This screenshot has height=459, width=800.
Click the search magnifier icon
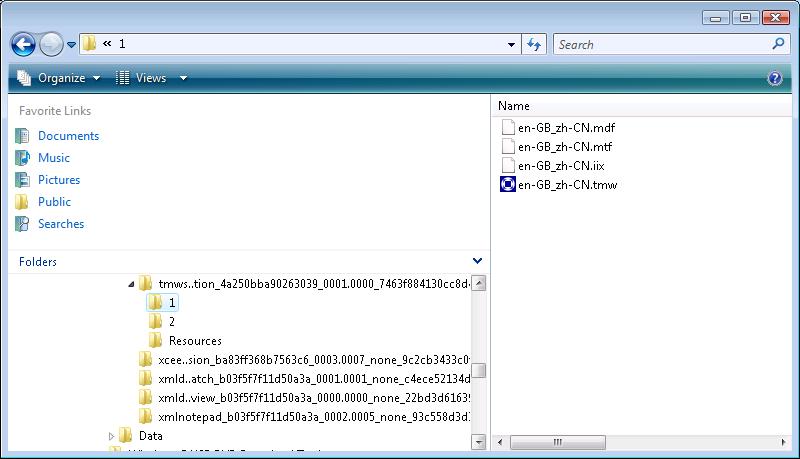(x=779, y=44)
